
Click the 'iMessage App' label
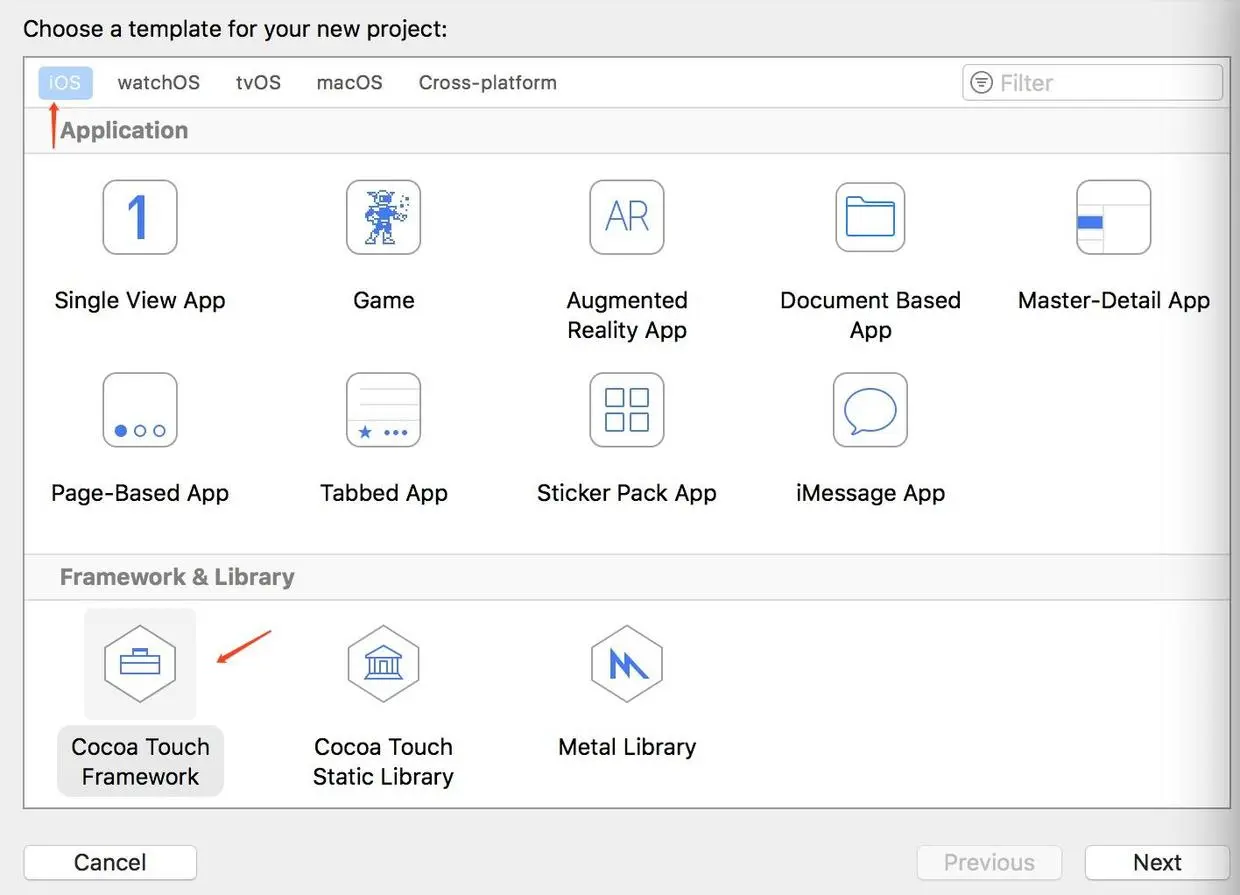[x=870, y=493]
